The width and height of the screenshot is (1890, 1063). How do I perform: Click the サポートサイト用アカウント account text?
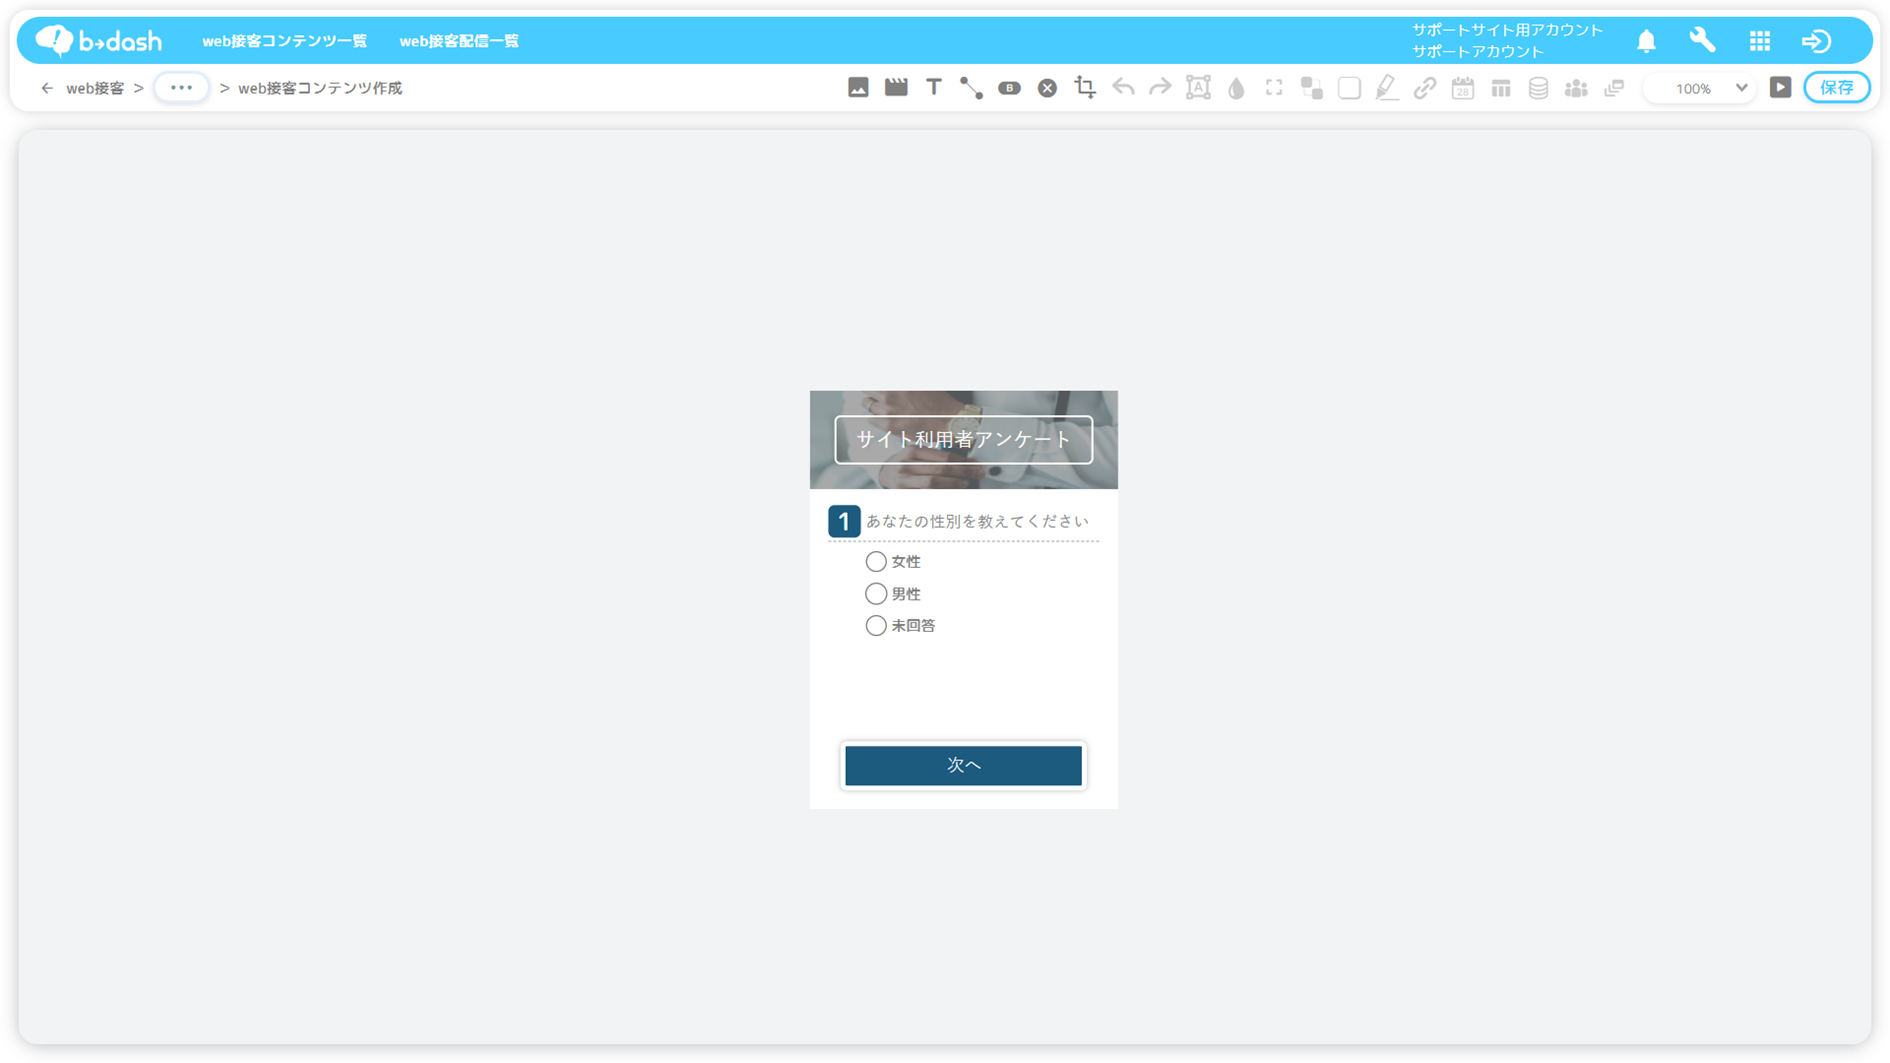1507,30
